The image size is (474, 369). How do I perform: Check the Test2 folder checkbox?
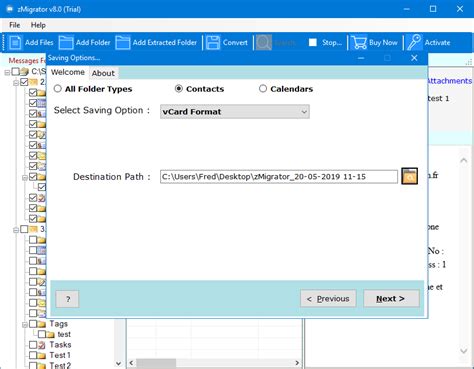(x=33, y=365)
